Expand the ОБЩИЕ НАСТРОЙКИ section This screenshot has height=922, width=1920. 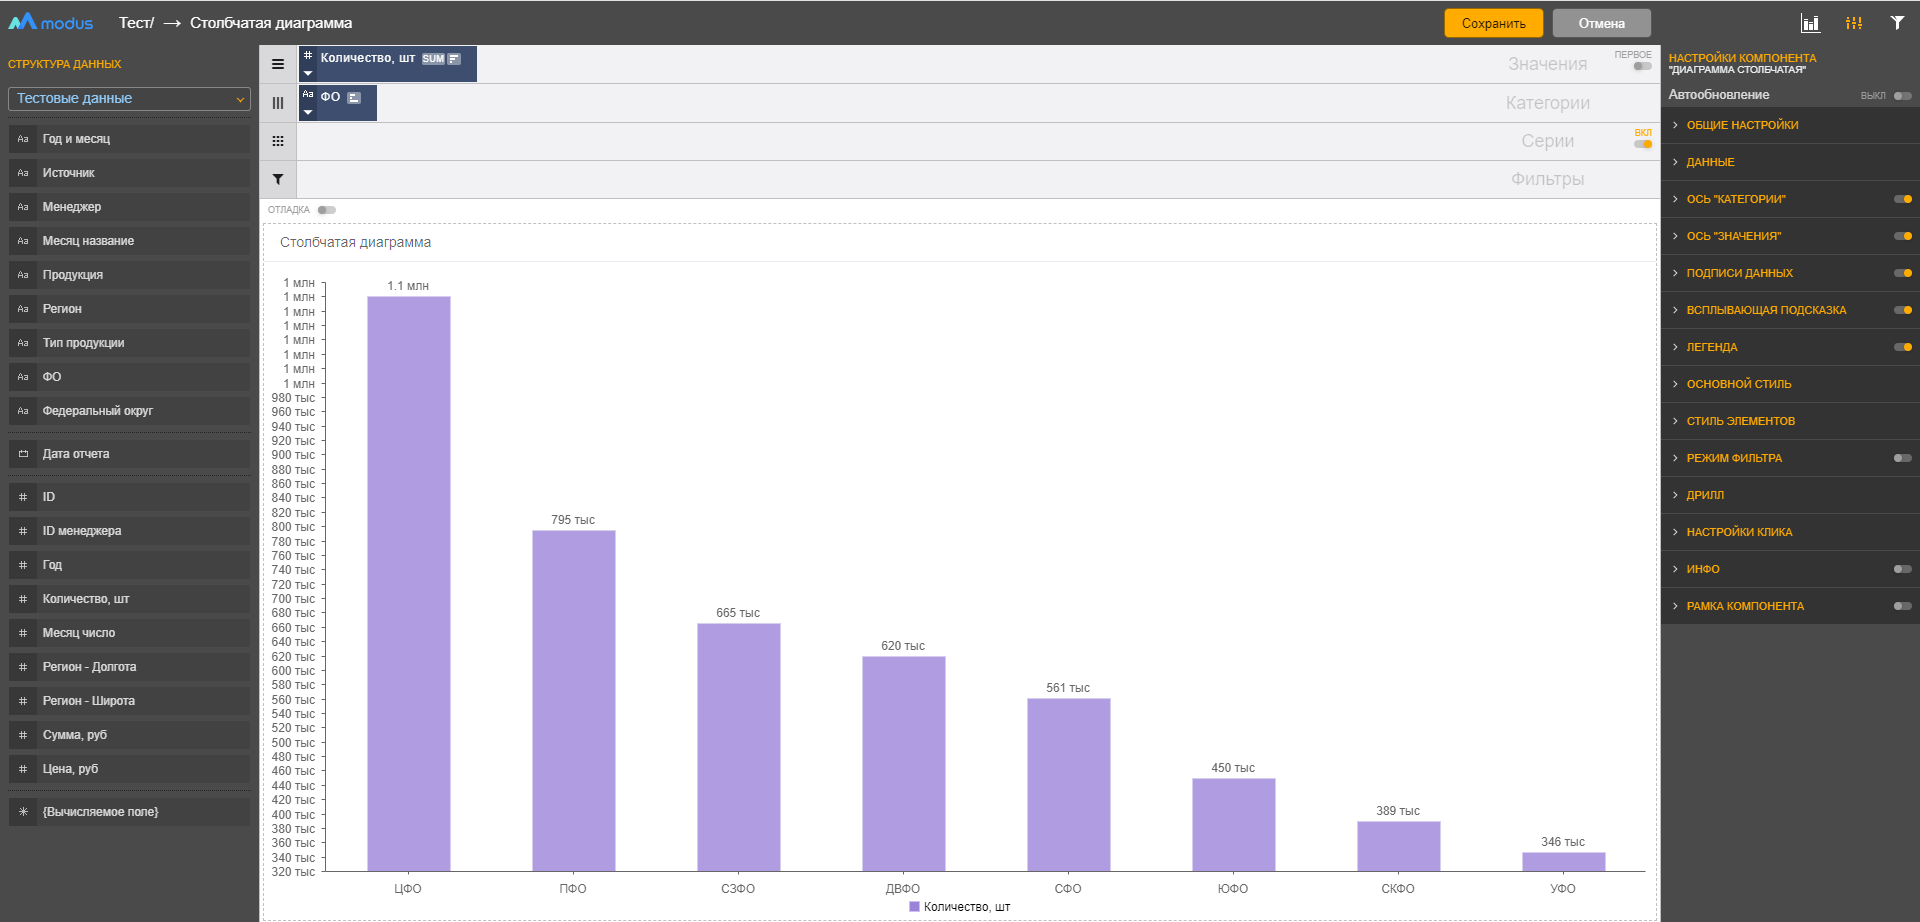pos(1742,125)
